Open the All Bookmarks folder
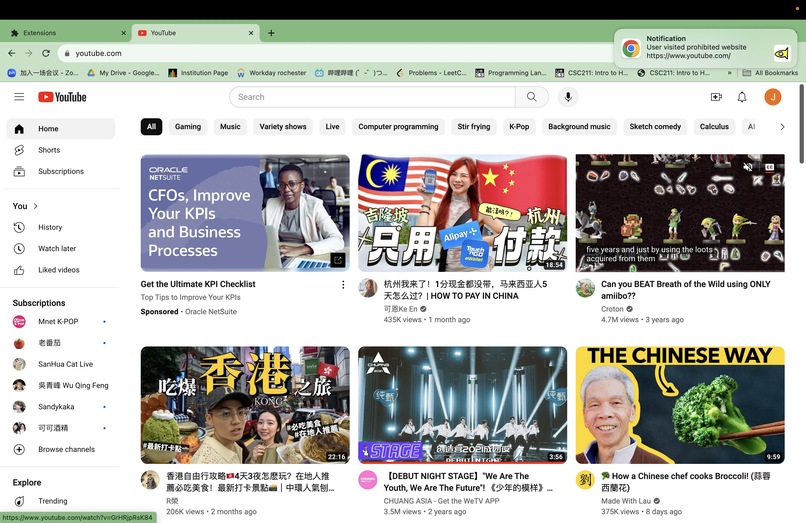Screen dimensions: 806x523 (x=771, y=73)
